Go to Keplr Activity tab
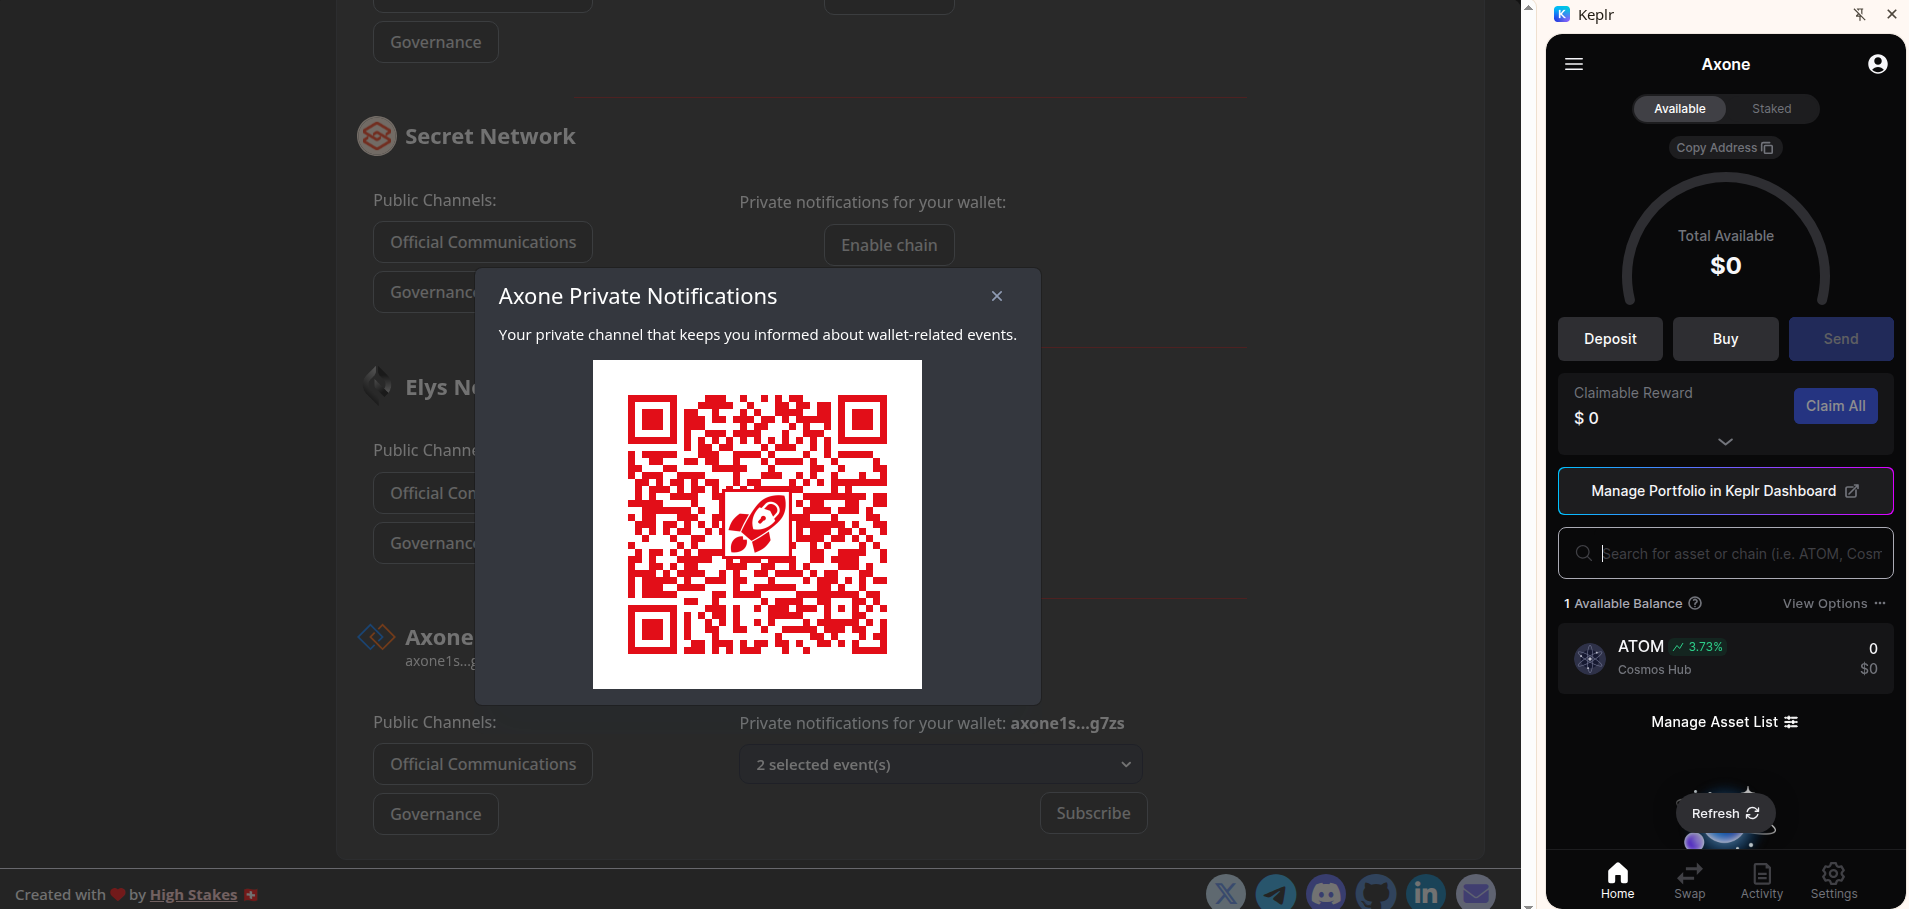 click(1762, 881)
